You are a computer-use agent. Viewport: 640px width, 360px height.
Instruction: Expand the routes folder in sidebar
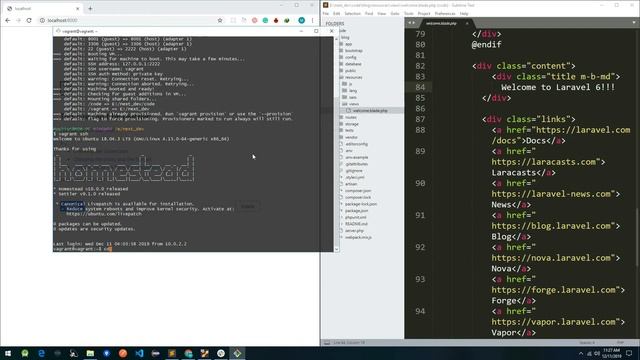[x=351, y=118]
